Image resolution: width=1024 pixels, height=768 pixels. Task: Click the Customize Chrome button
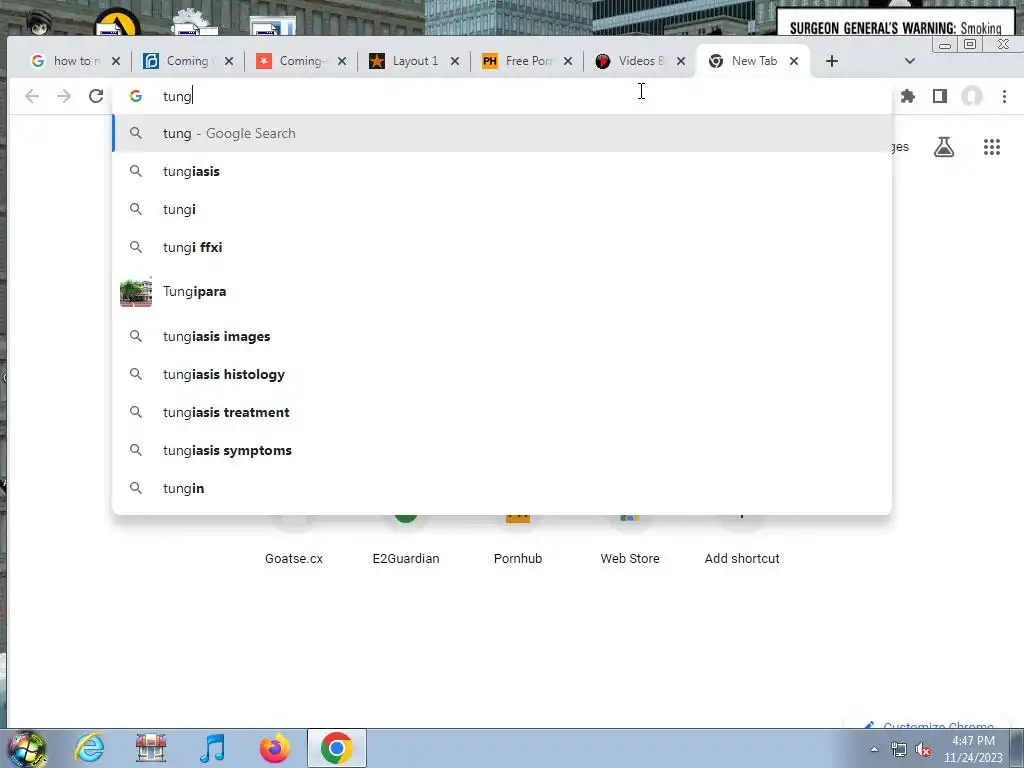tap(929, 725)
